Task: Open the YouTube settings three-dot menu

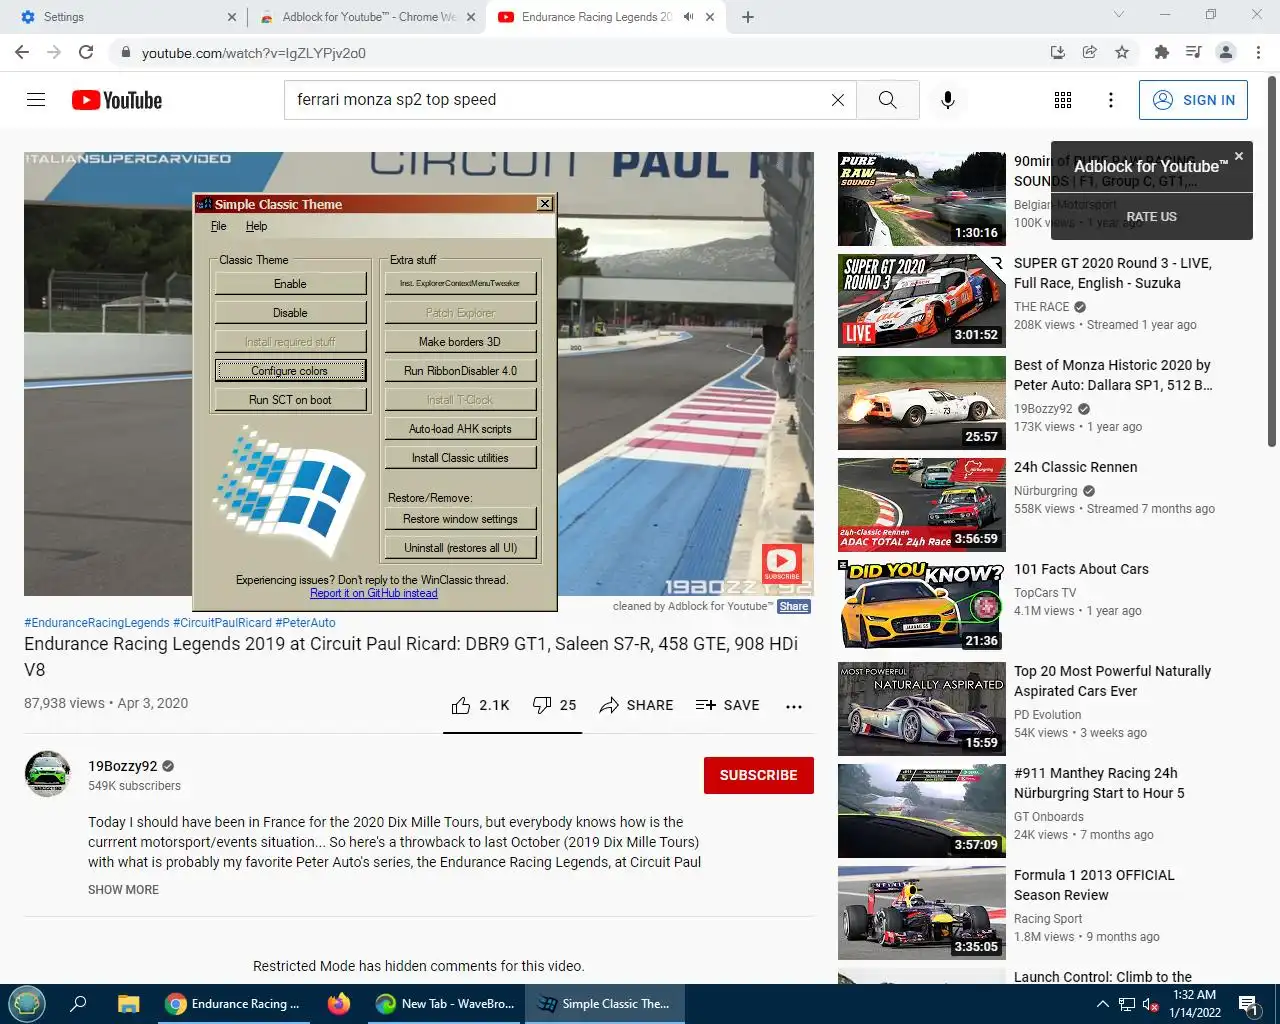Action: [1111, 100]
